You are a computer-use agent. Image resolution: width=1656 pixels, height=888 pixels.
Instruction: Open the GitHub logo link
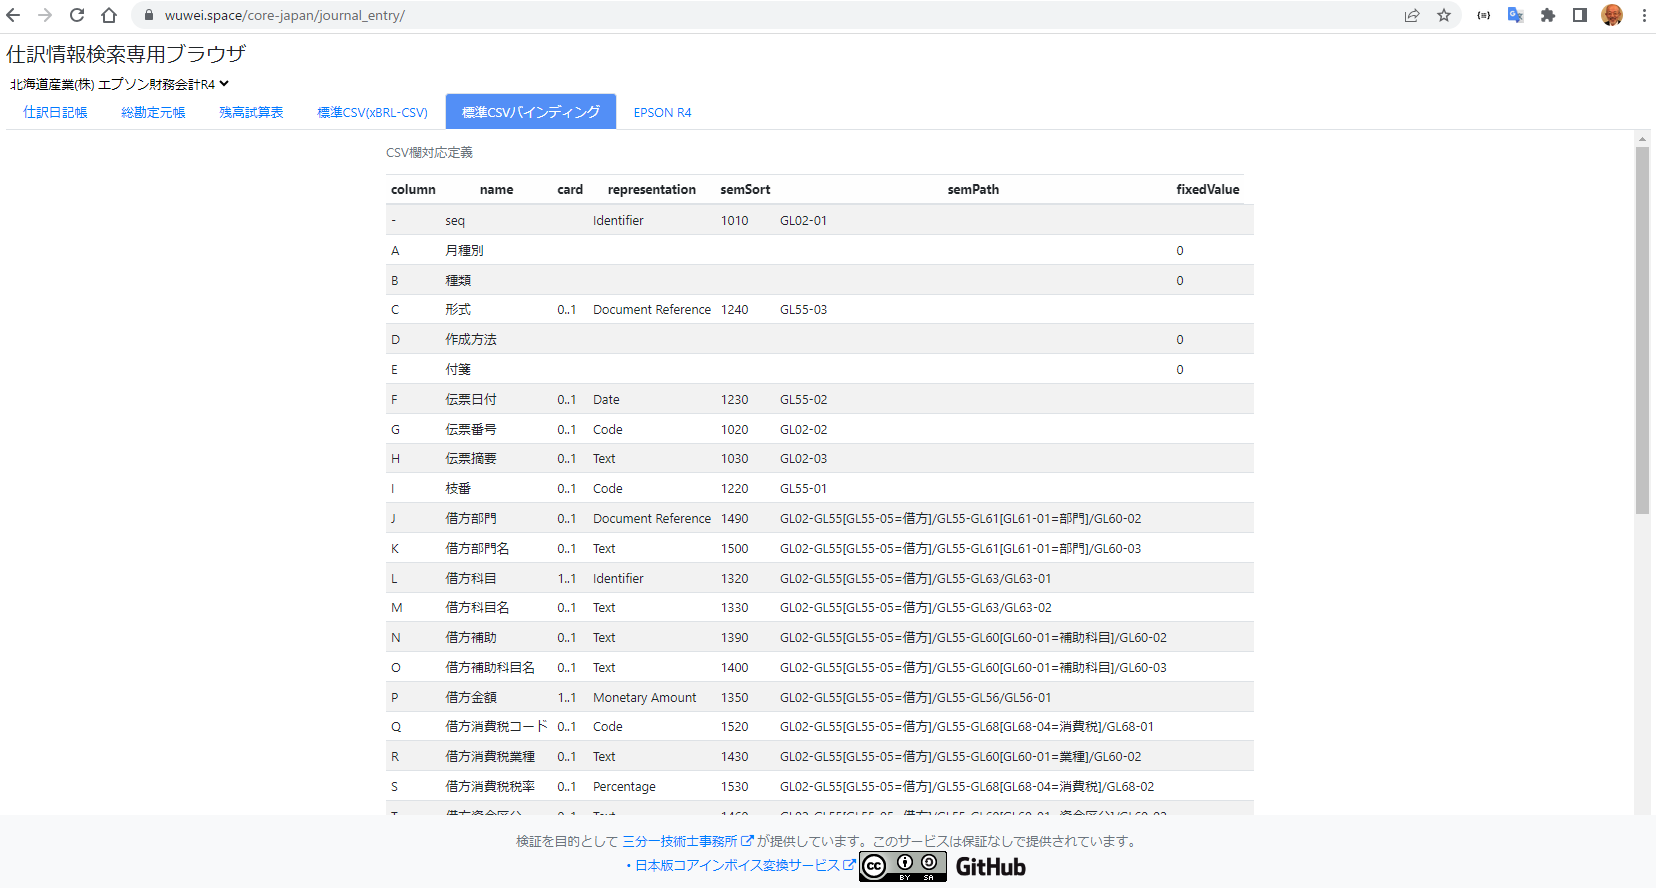click(x=990, y=867)
